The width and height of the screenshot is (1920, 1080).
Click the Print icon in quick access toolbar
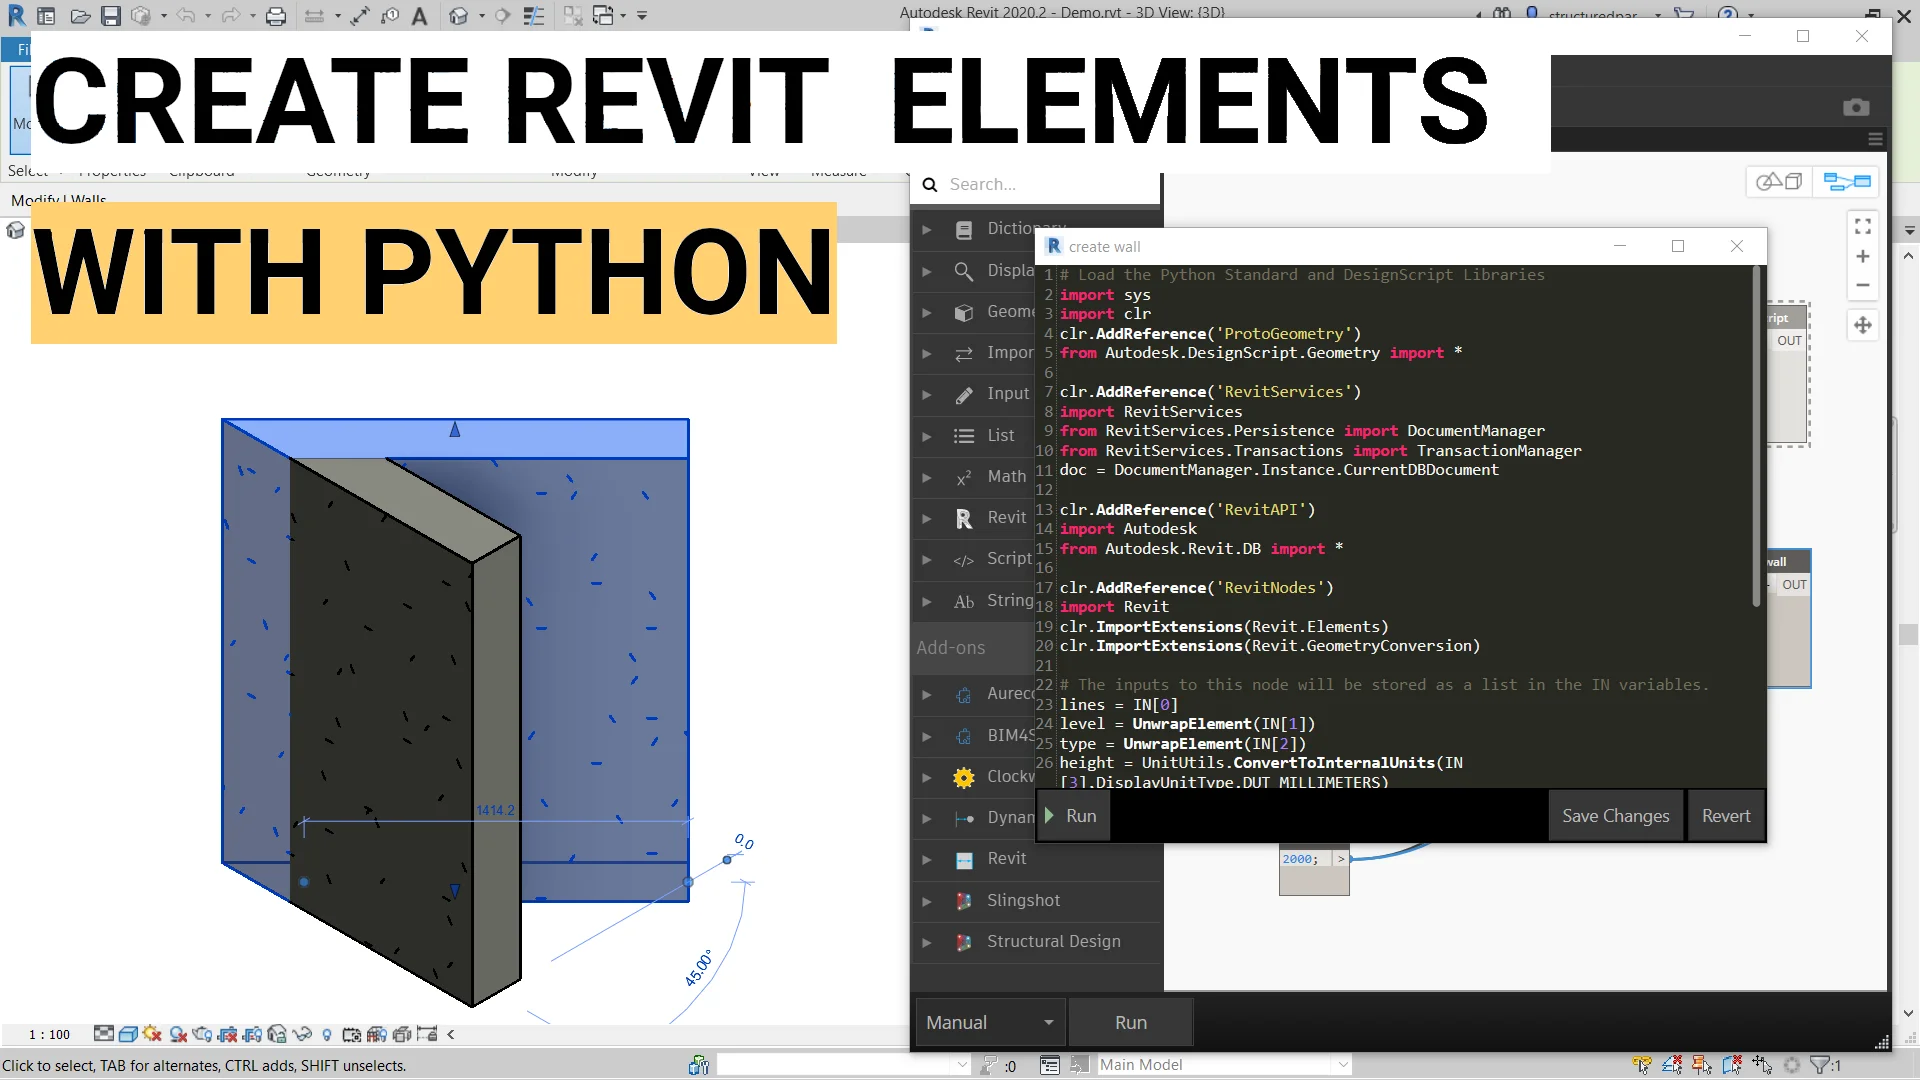[x=276, y=16]
